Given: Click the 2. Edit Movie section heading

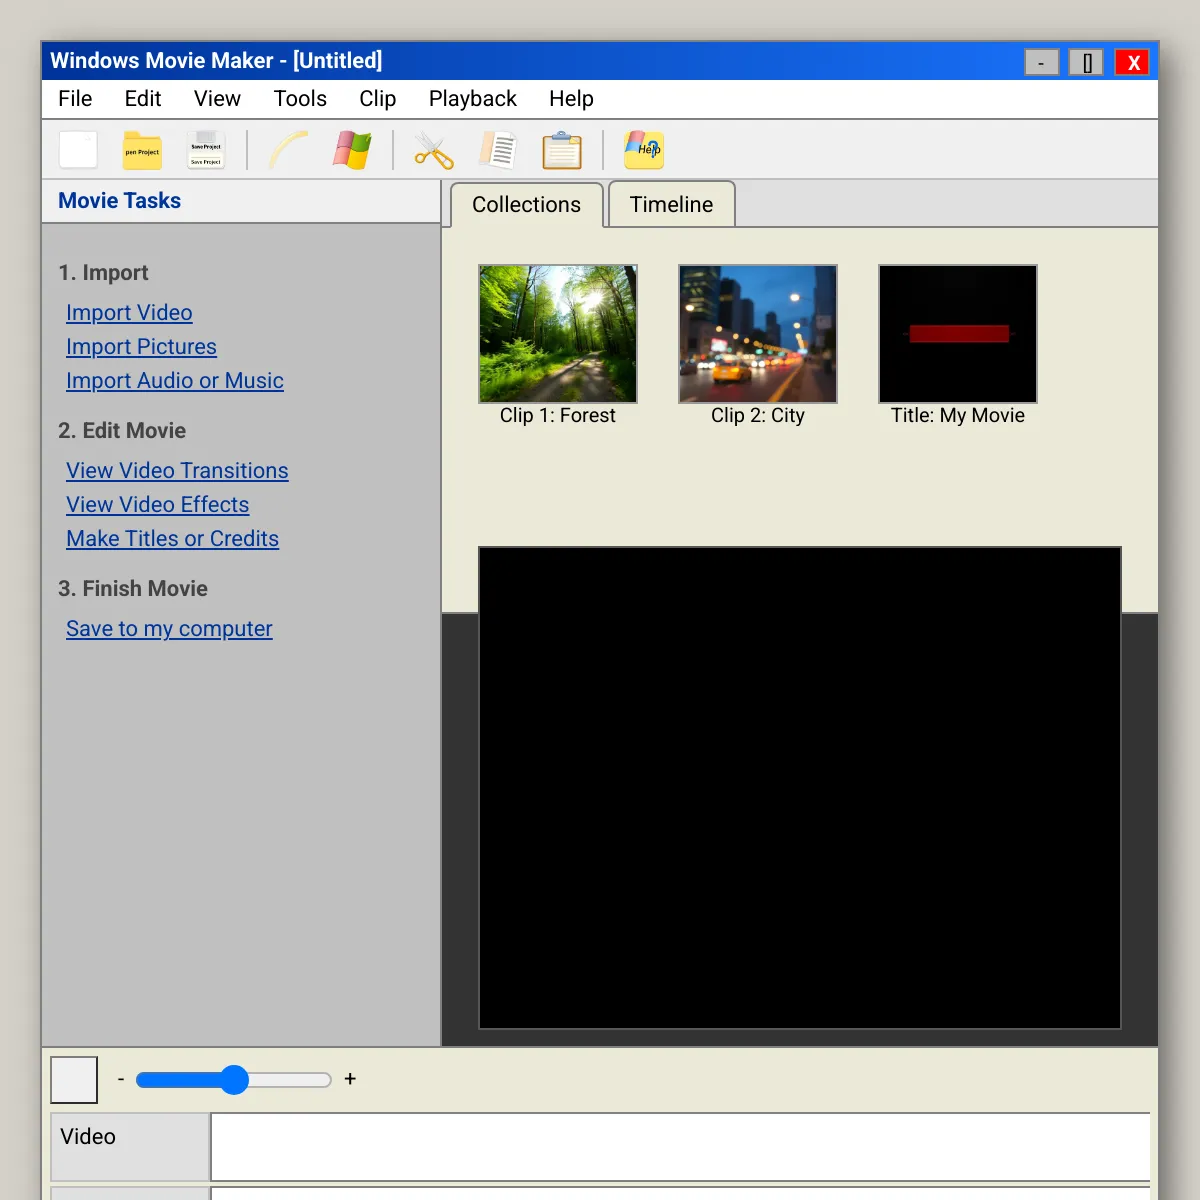Looking at the screenshot, I should point(122,431).
